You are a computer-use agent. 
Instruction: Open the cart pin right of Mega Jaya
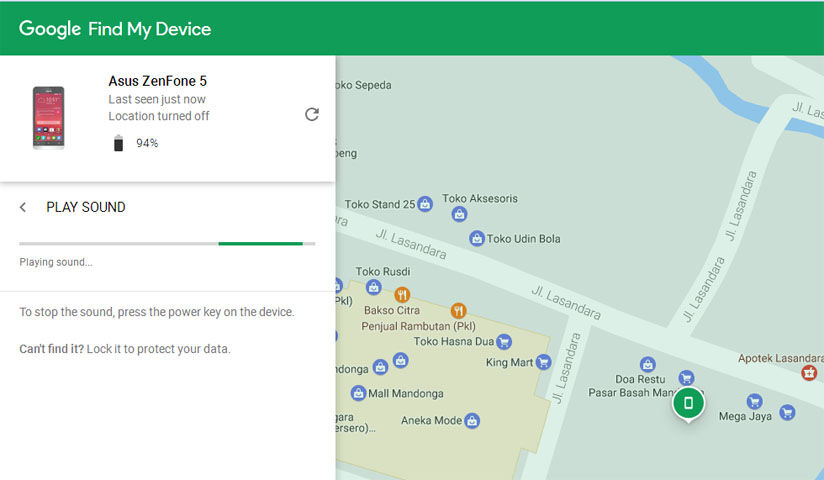(787, 412)
